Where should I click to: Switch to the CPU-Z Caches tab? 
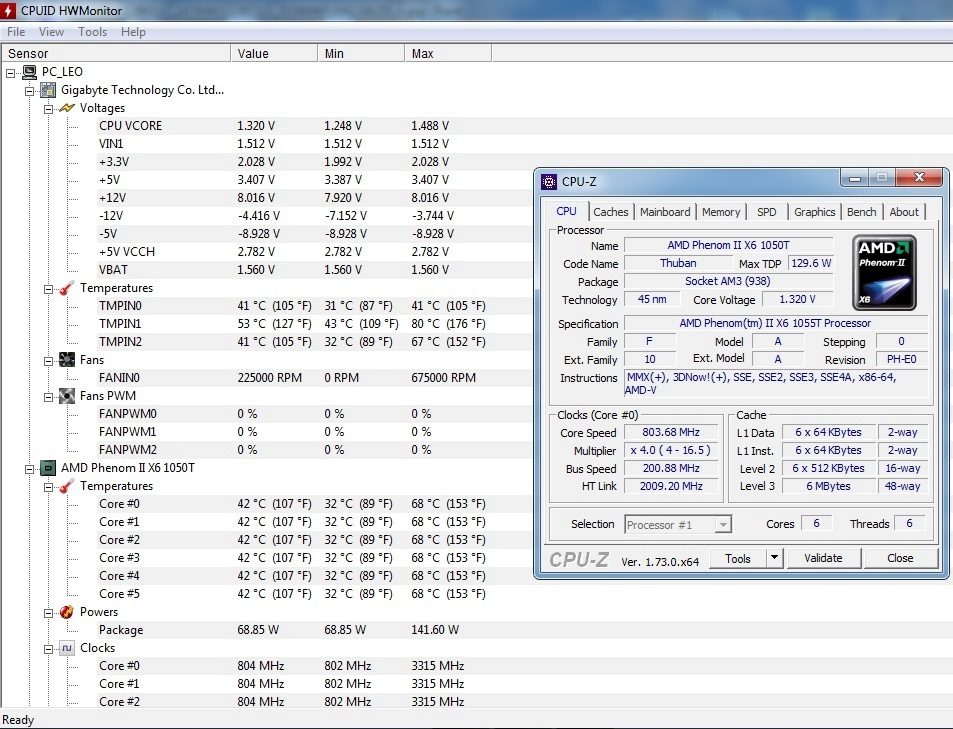click(x=611, y=212)
